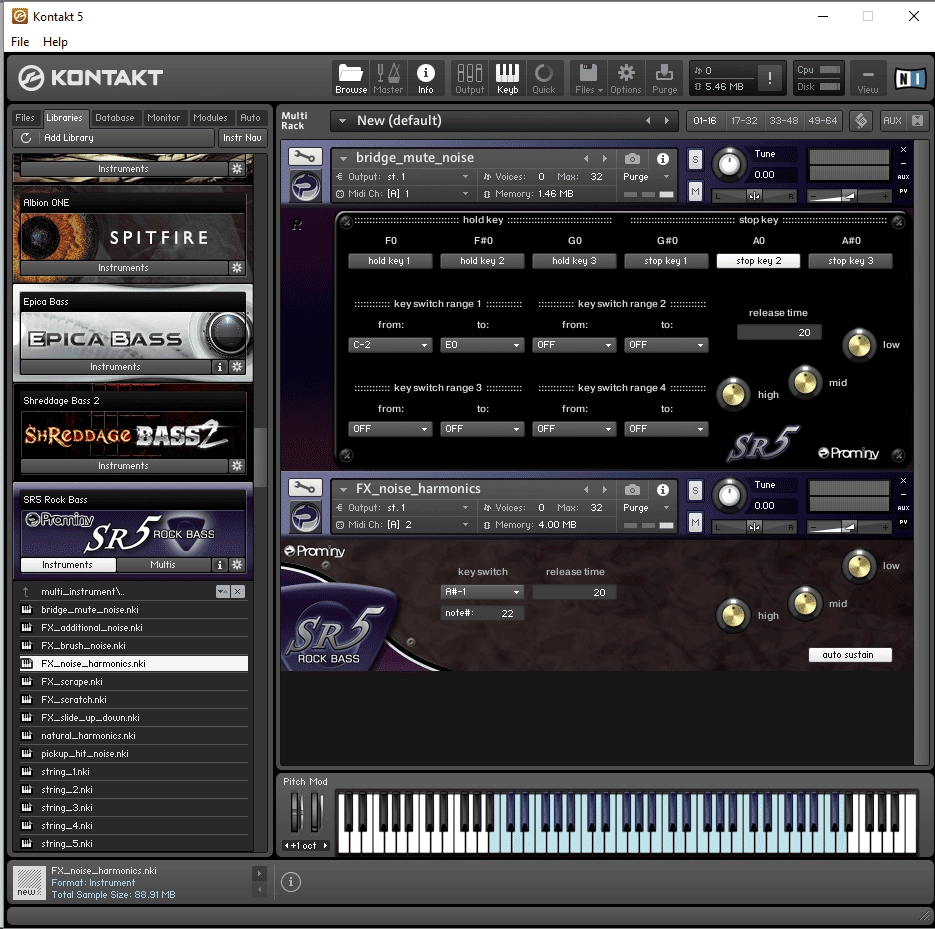This screenshot has width=935, height=929.
Task: Open key switch range 1 to dropdown E0
Action: (482, 345)
